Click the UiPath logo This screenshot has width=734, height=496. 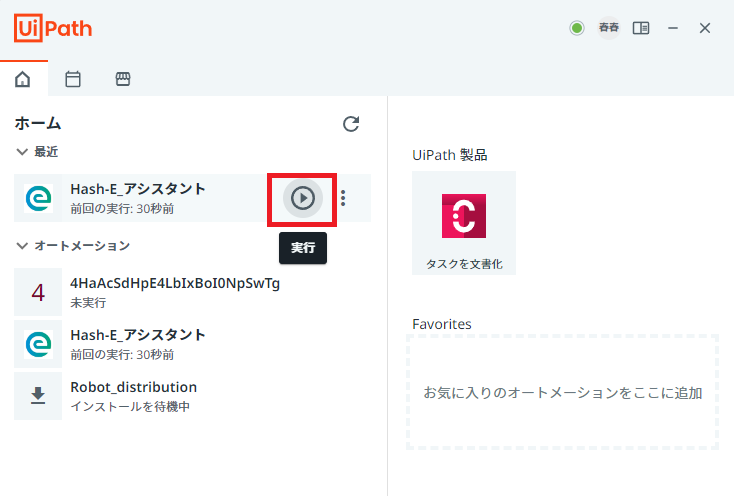pyautogui.click(x=53, y=28)
